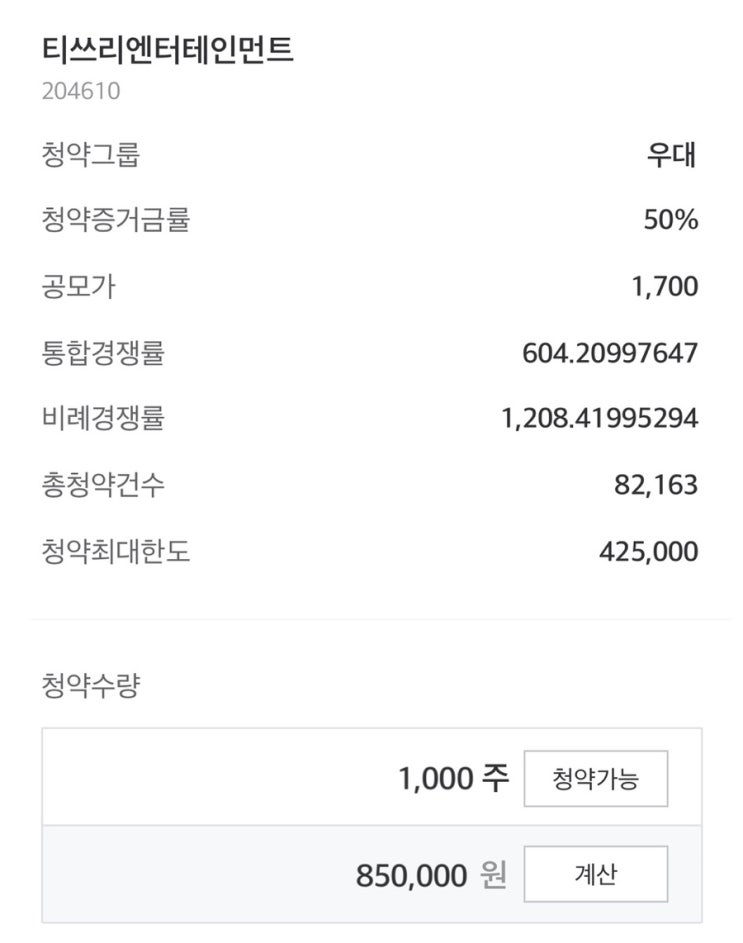Click the 공모가 label
Viewport: 743px width, 943px height.
coord(79,287)
